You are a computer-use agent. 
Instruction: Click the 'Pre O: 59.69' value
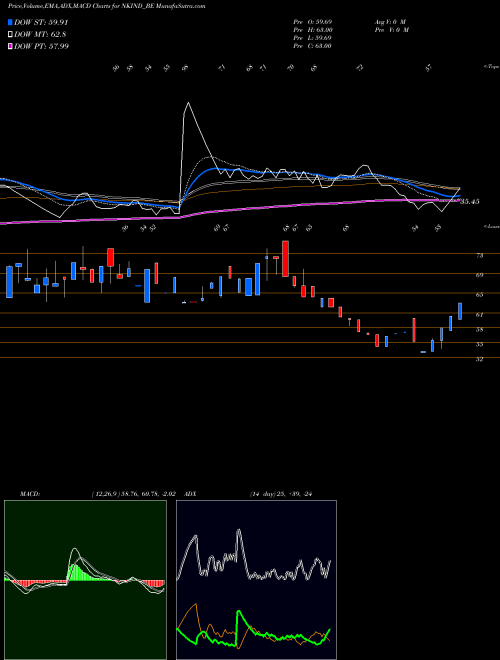313,22
